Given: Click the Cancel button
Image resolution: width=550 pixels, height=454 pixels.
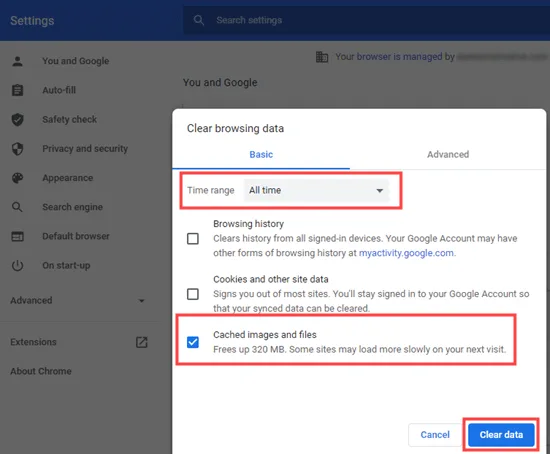Looking at the screenshot, I should [x=435, y=435].
